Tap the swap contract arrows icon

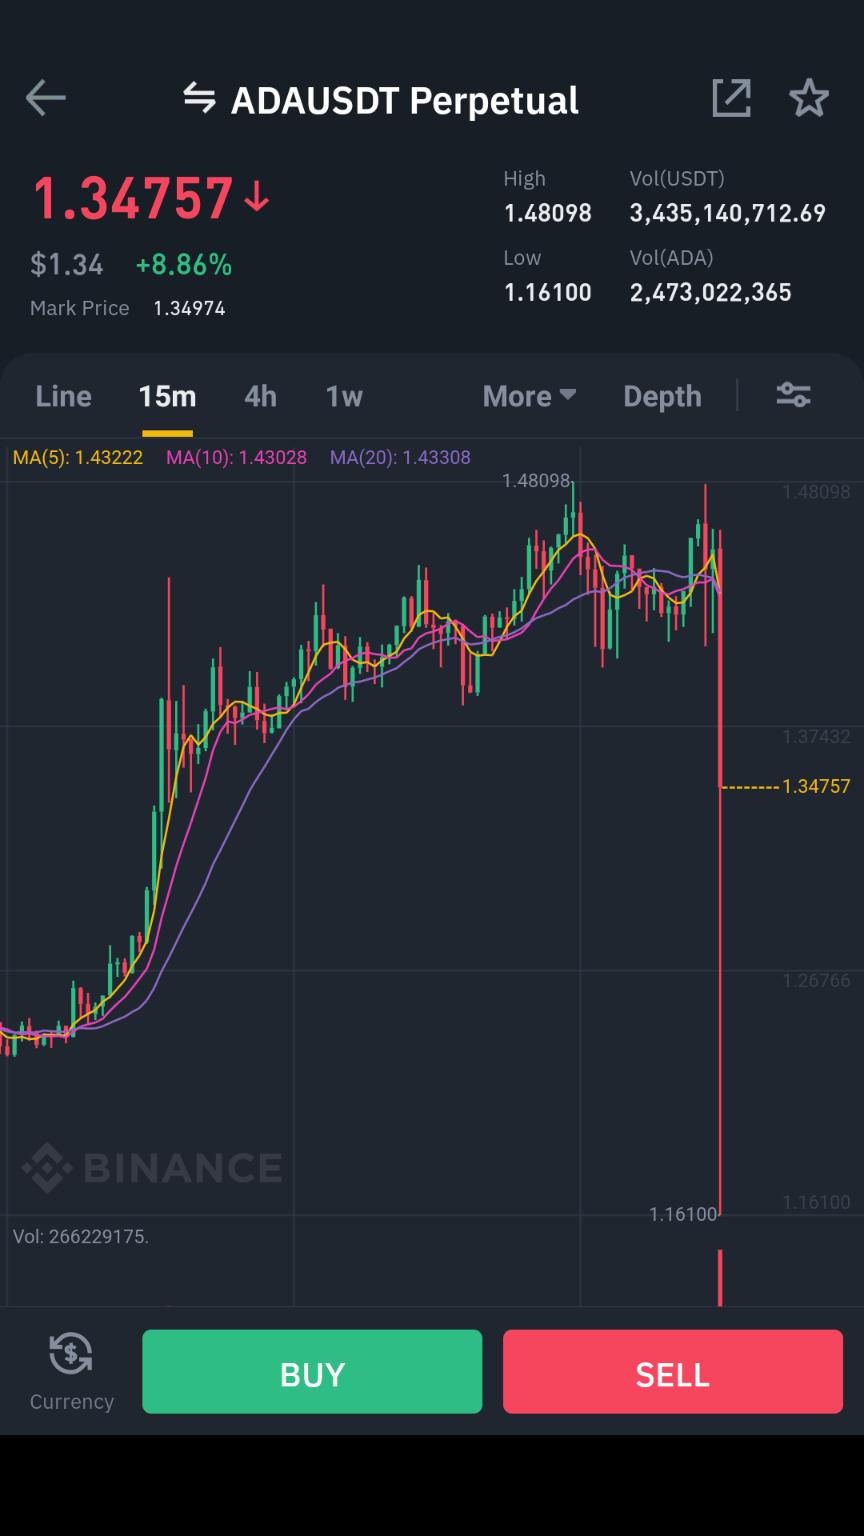click(x=199, y=98)
